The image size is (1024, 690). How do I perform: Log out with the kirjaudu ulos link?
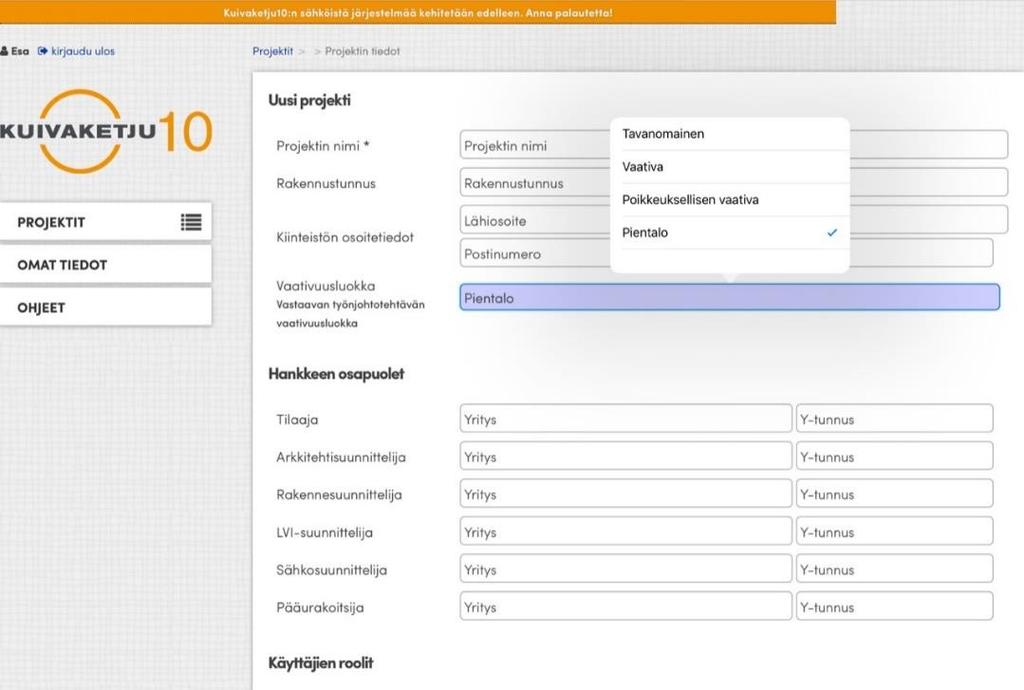[x=83, y=51]
